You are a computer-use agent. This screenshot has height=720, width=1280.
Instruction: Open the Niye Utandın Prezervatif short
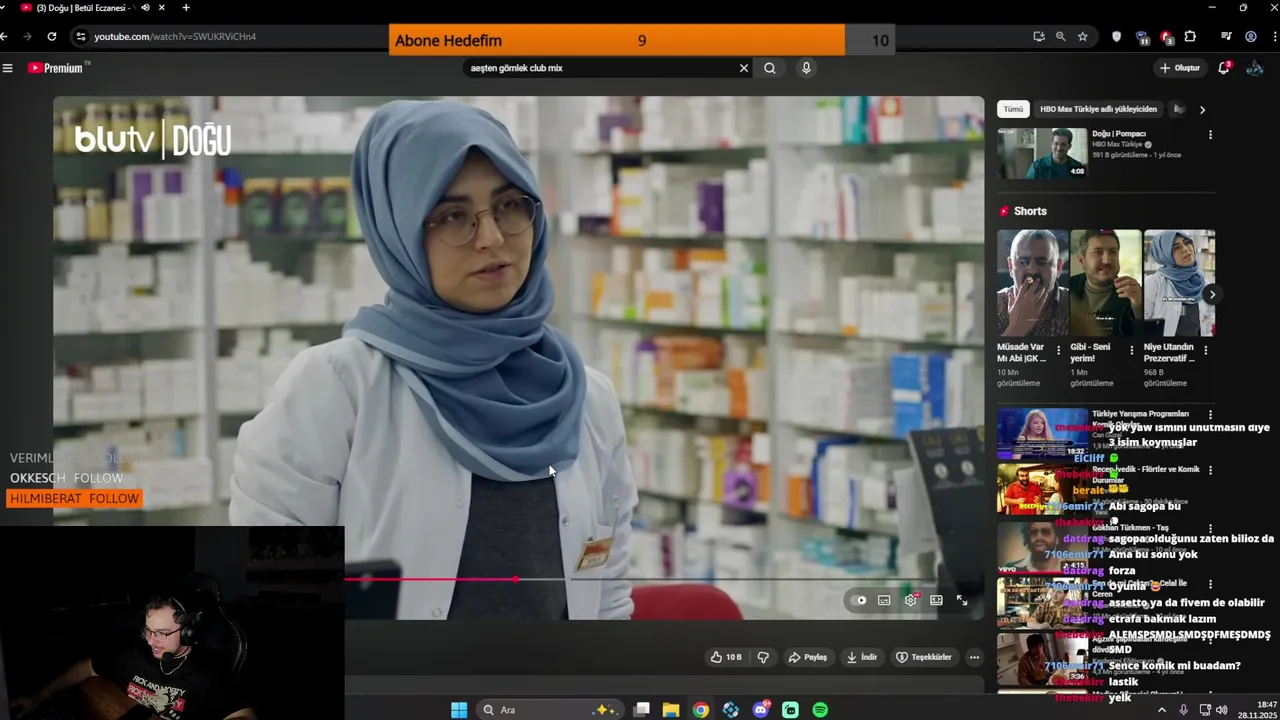[1179, 284]
